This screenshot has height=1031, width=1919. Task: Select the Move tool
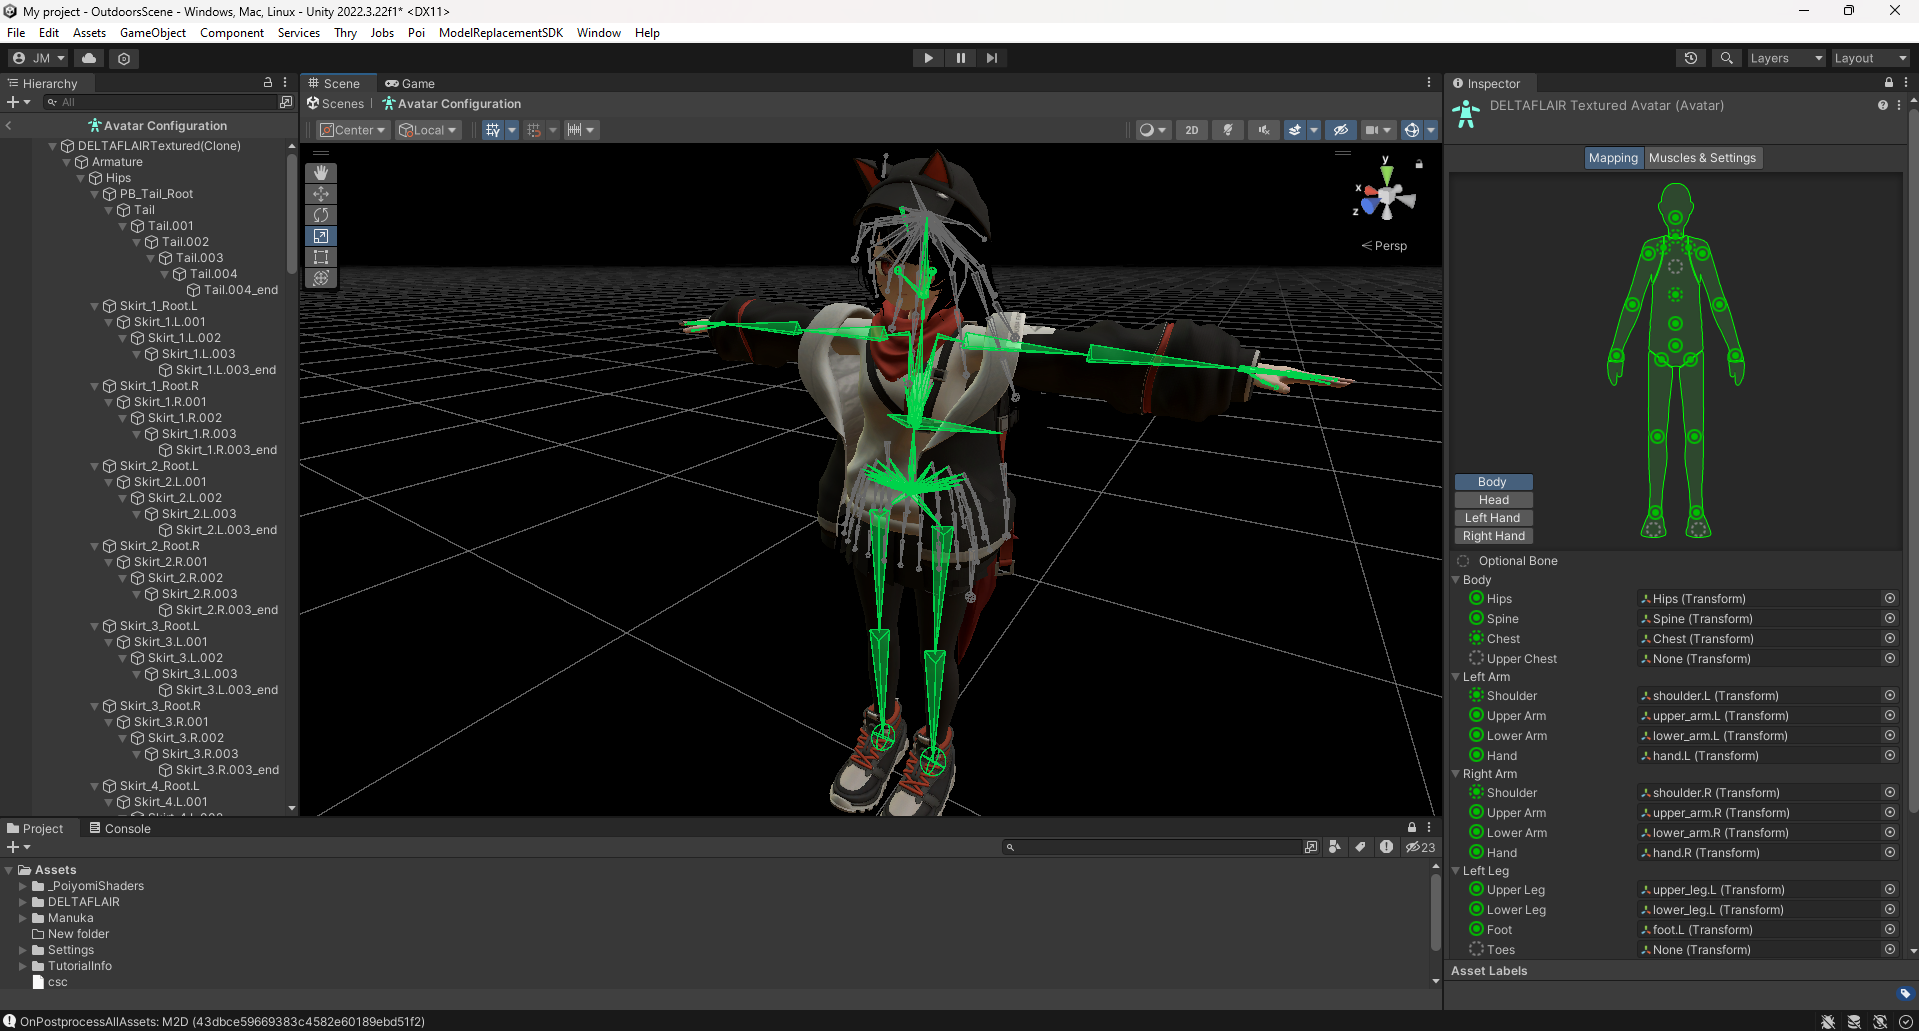click(321, 194)
